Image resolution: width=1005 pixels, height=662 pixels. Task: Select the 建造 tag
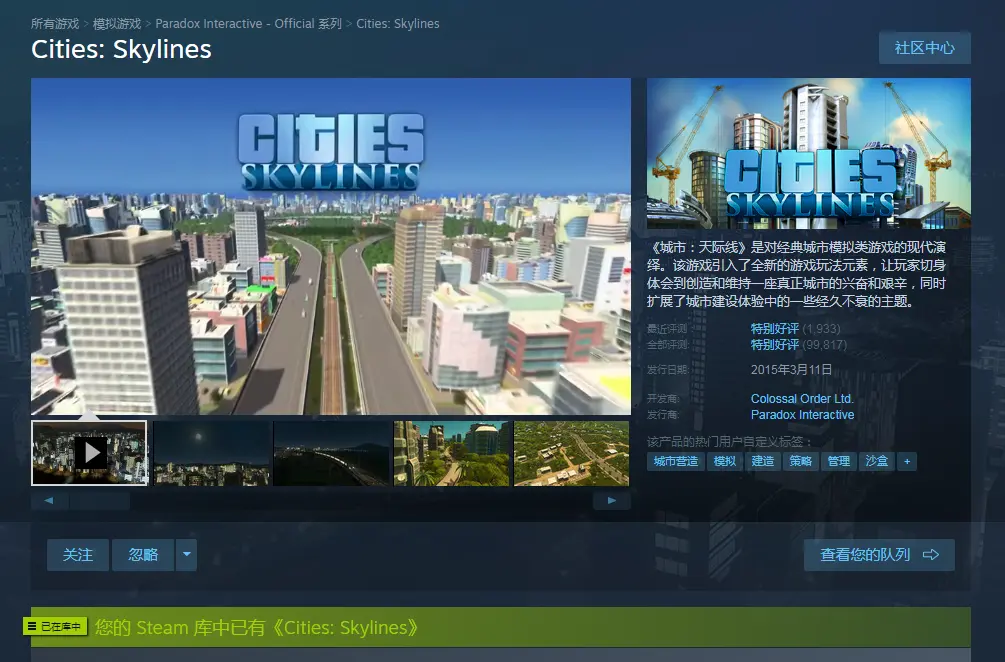click(x=762, y=461)
